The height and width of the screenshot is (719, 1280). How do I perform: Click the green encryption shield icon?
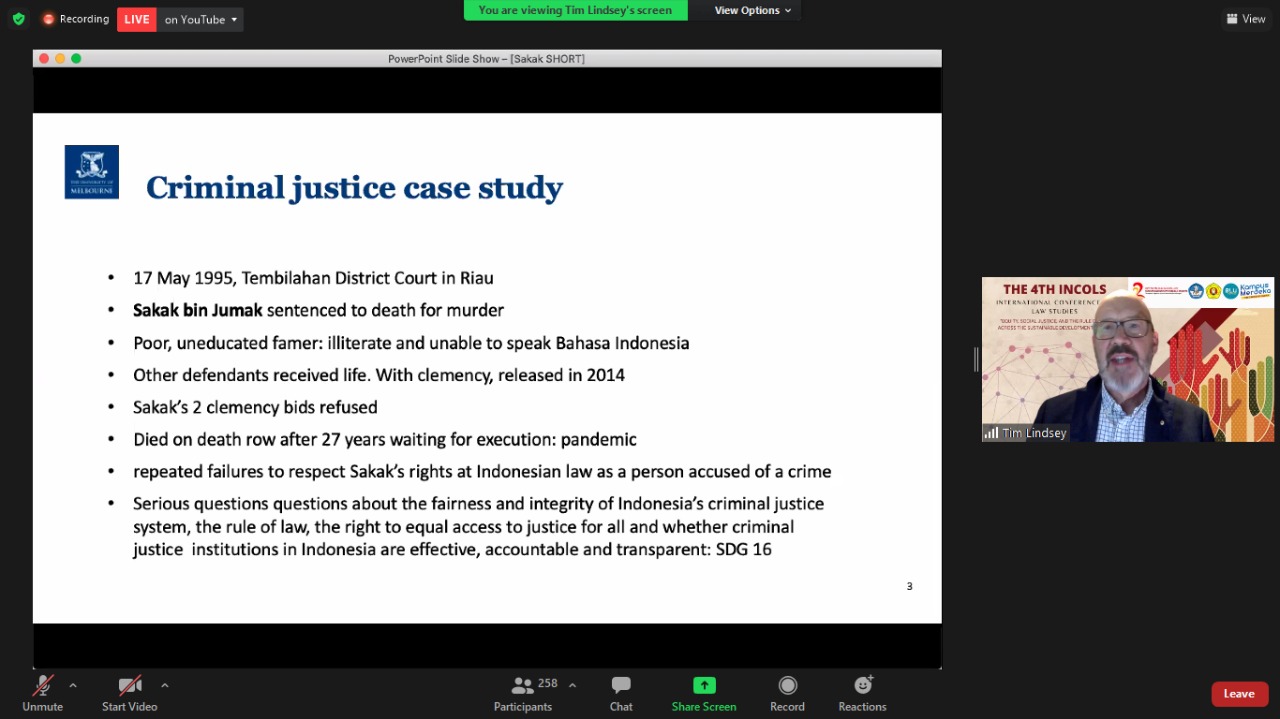18,19
